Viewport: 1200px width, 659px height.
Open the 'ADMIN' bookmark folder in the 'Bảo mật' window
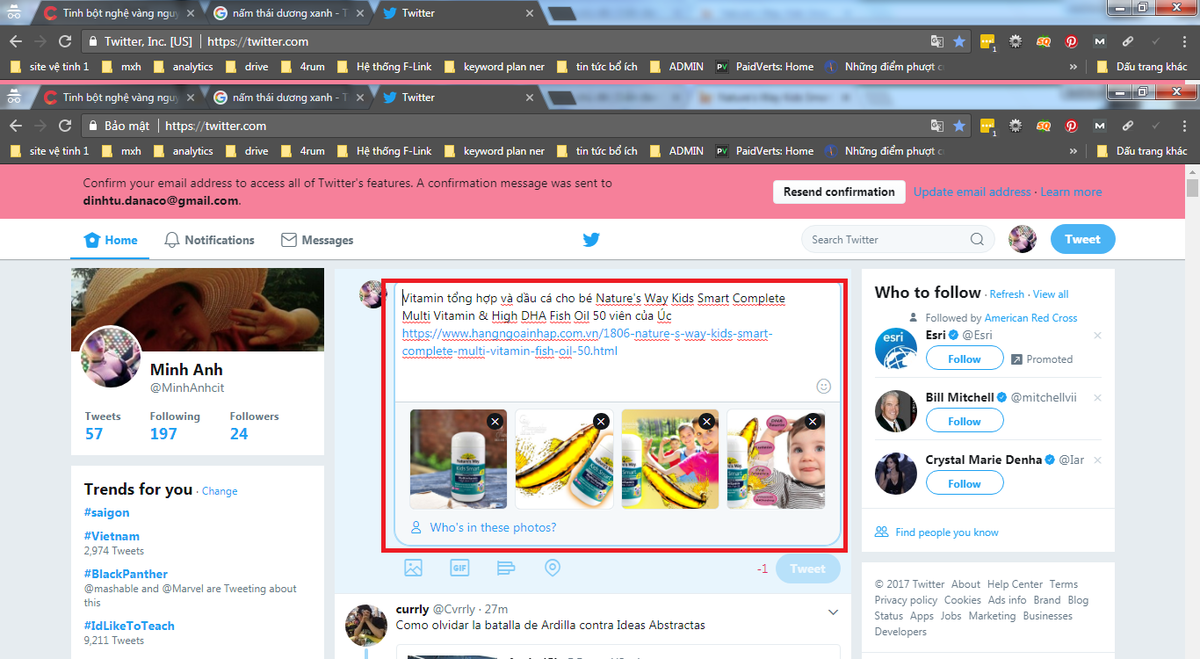click(x=676, y=151)
